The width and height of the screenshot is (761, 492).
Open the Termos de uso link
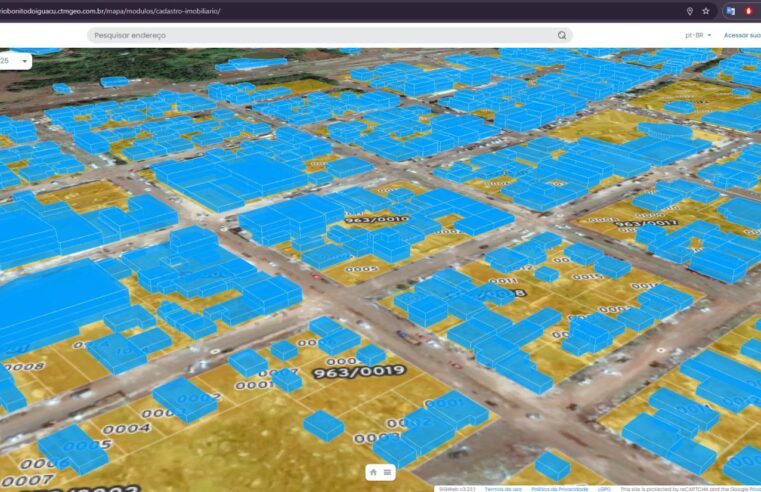502,488
